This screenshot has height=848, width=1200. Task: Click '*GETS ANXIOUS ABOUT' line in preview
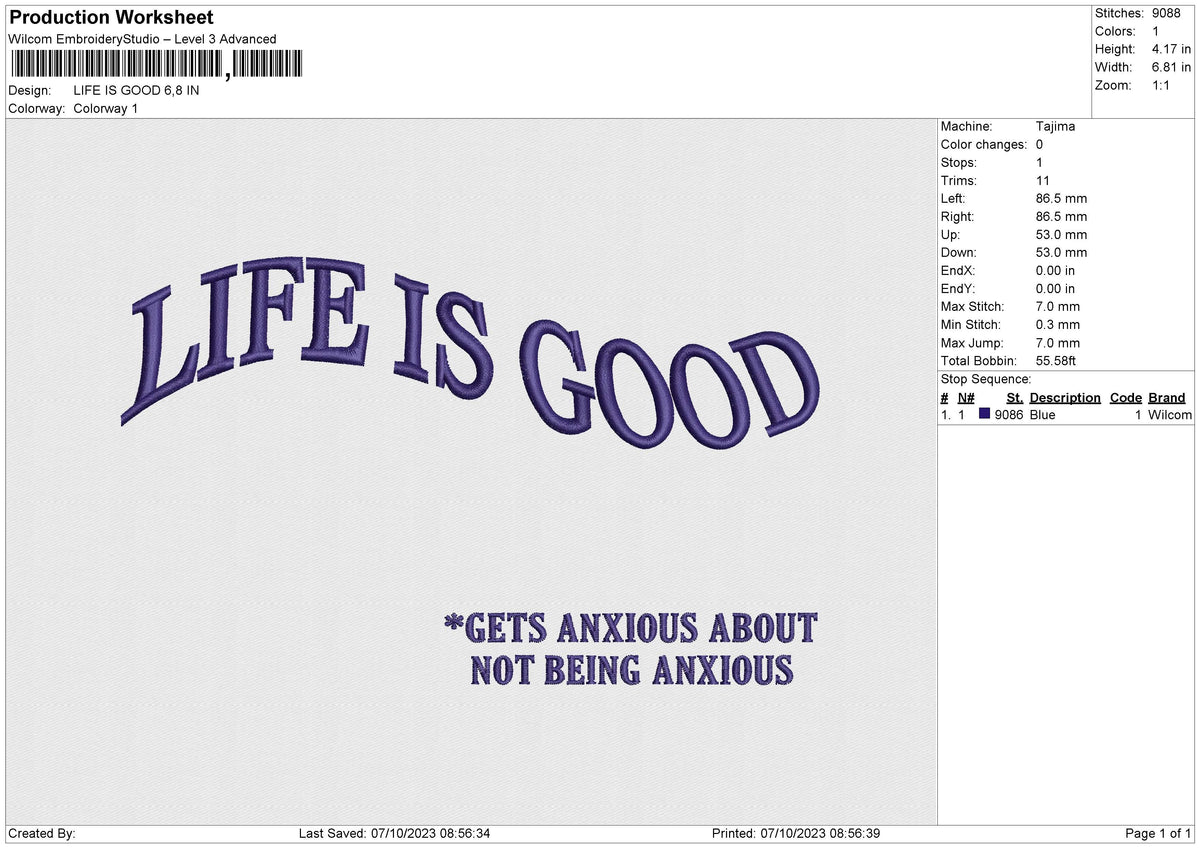630,628
